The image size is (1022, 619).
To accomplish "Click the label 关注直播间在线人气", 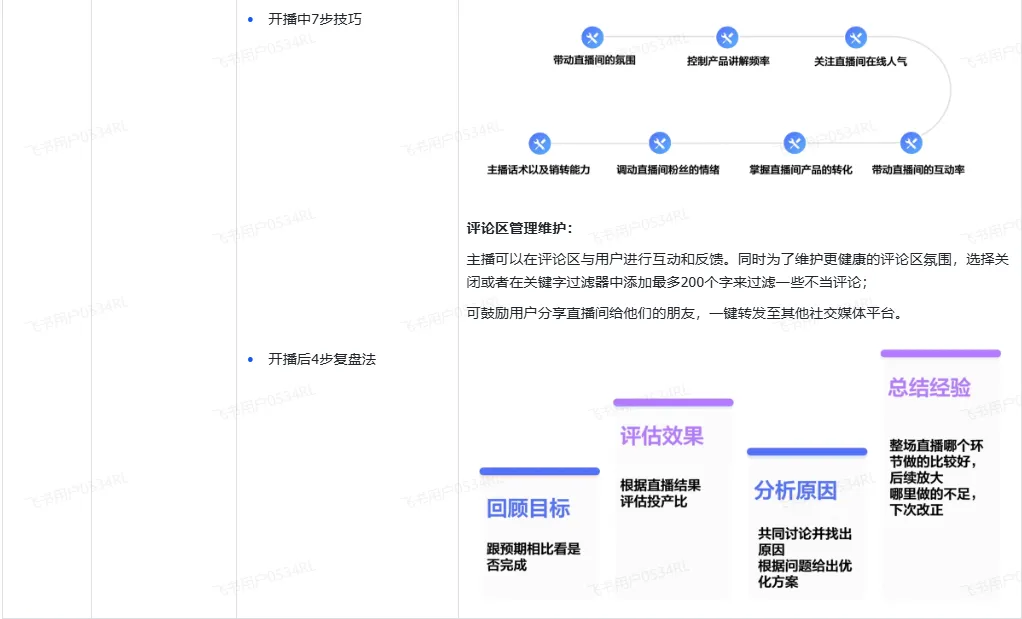I will click(860, 61).
